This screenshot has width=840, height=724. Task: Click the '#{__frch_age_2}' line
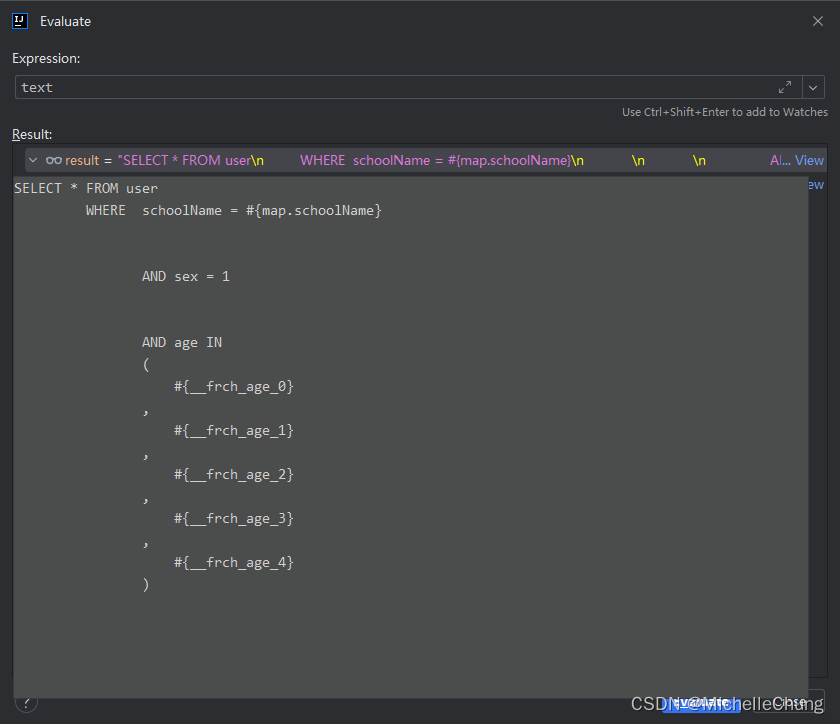point(234,474)
